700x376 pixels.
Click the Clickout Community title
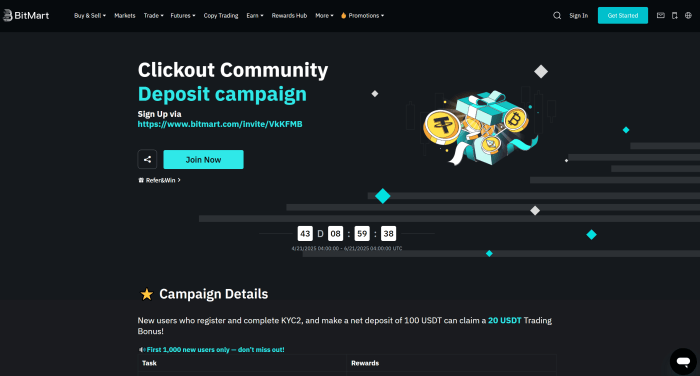pos(233,70)
